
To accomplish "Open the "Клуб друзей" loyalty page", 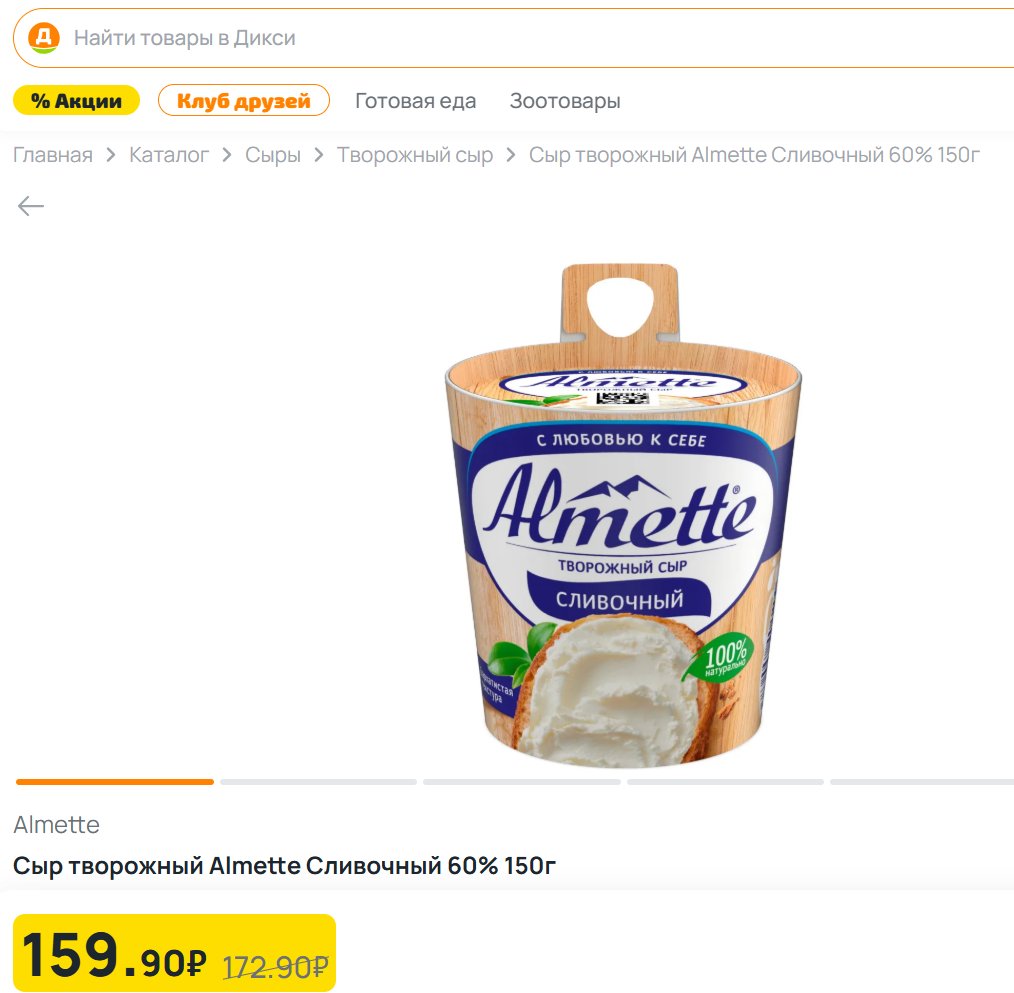I will 244,101.
